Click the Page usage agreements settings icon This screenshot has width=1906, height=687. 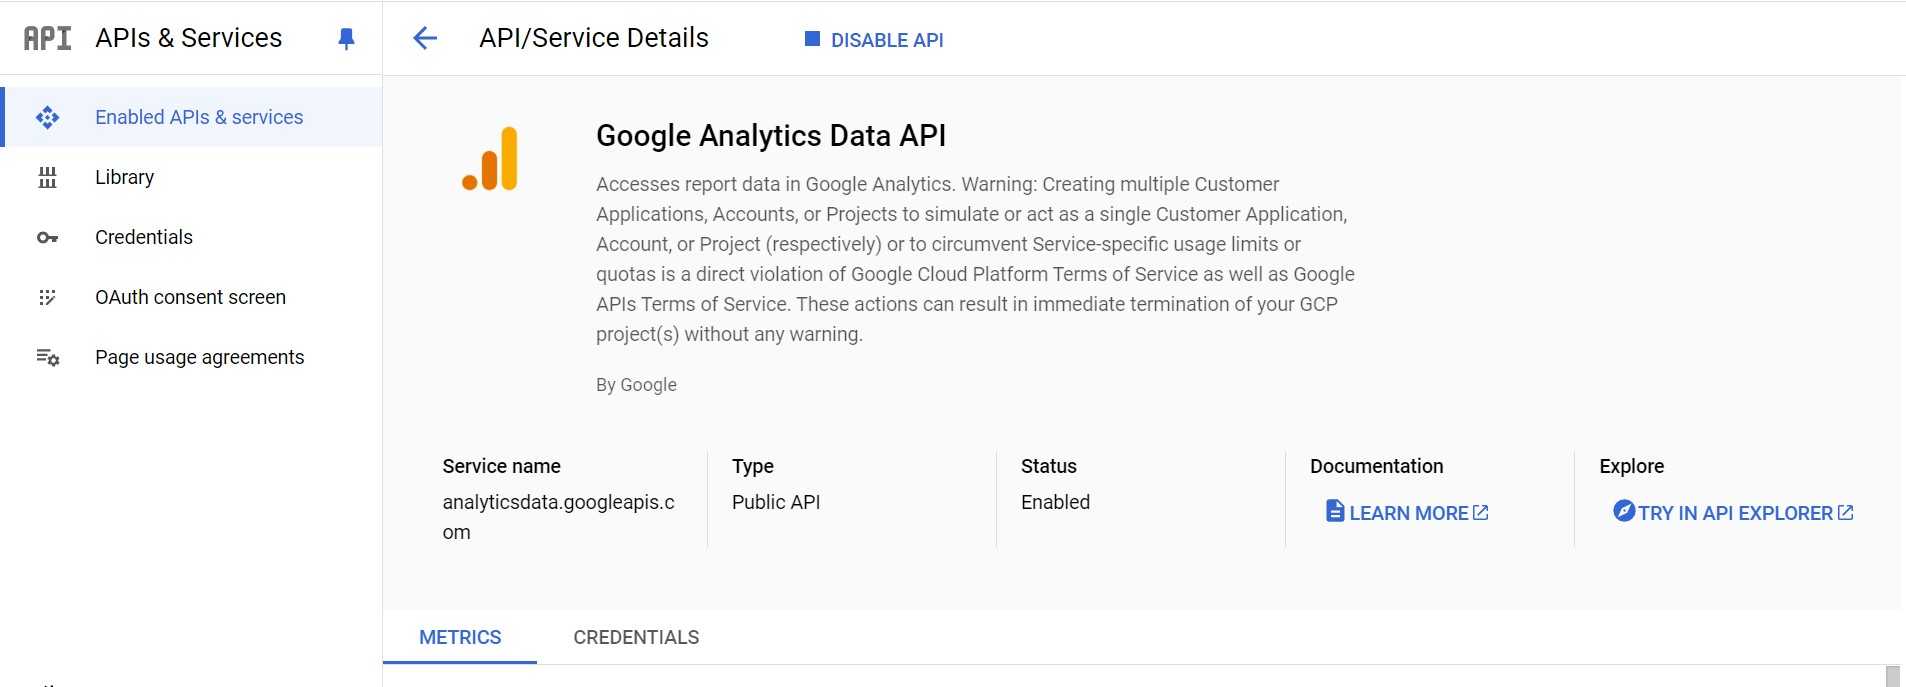pyautogui.click(x=48, y=357)
